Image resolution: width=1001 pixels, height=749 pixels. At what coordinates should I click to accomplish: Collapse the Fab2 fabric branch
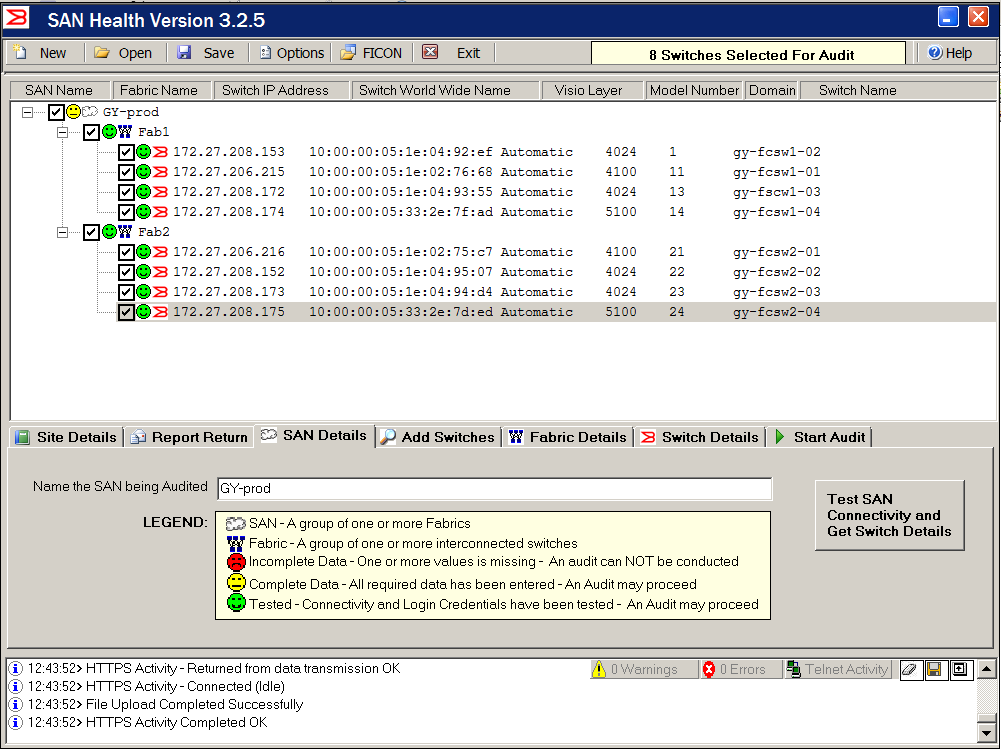[63, 232]
